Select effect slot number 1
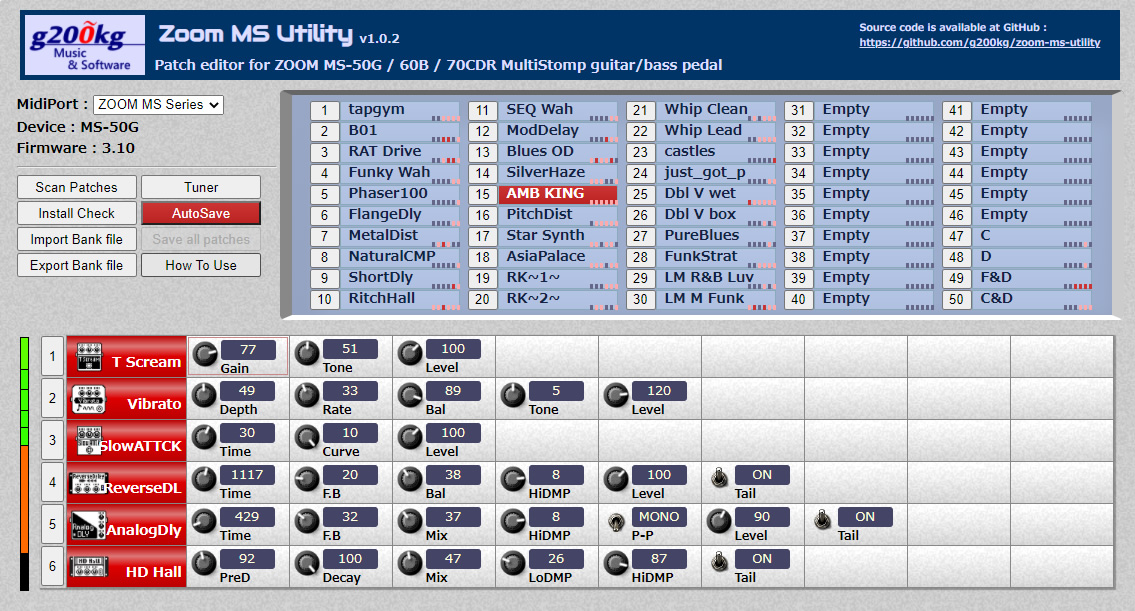Screen dimensions: 1135x611 coord(52,356)
